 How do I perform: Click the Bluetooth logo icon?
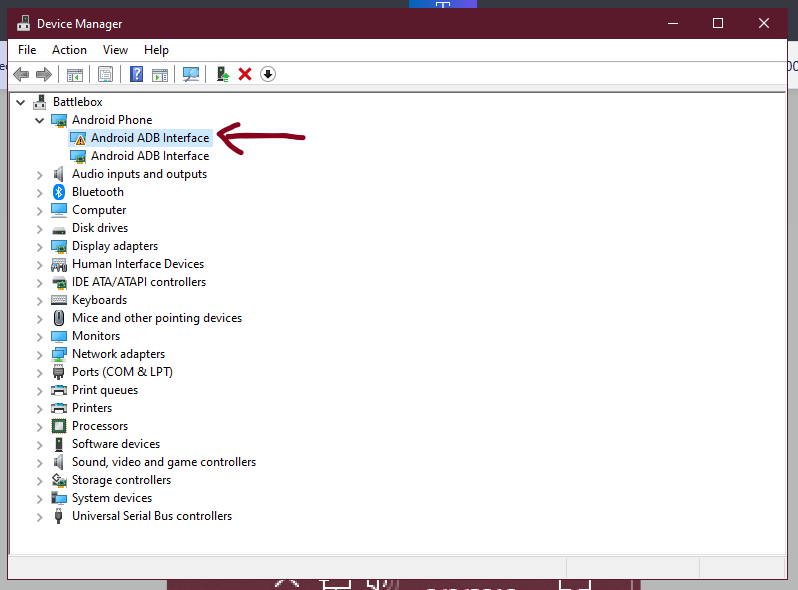(59, 192)
